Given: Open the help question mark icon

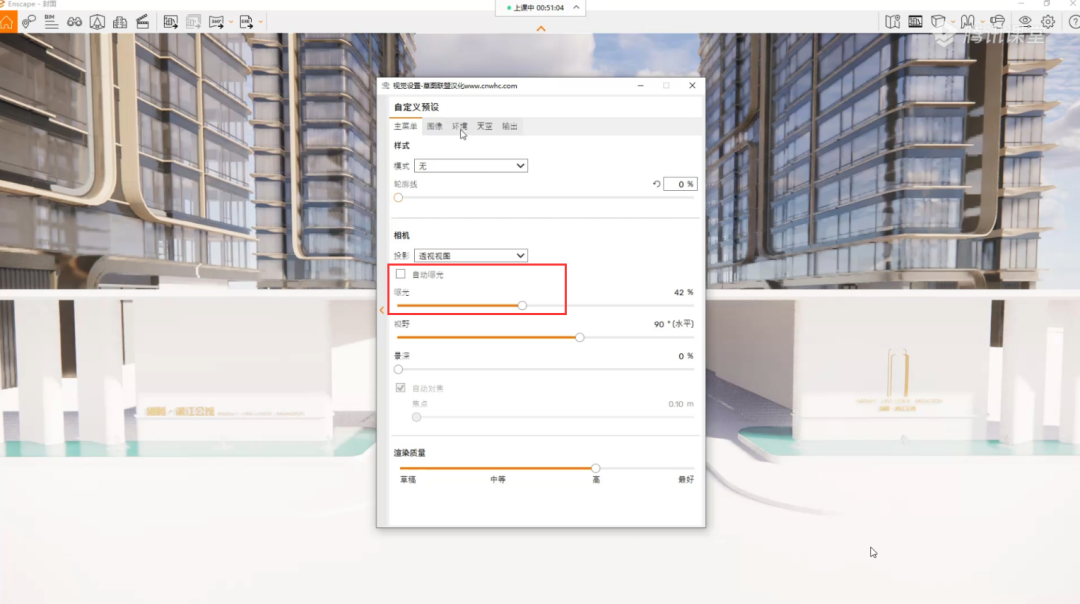Looking at the screenshot, I should pos(1073,22).
